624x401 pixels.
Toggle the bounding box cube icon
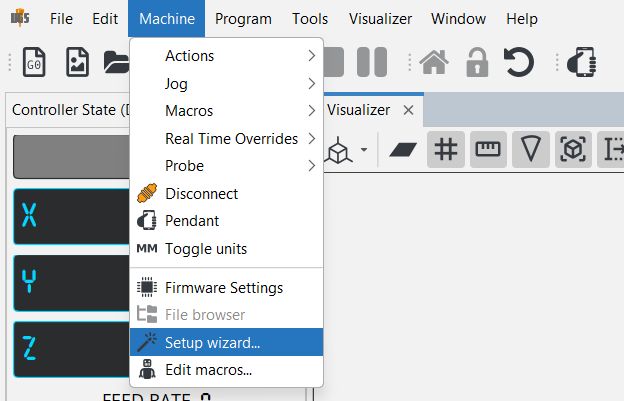(573, 150)
